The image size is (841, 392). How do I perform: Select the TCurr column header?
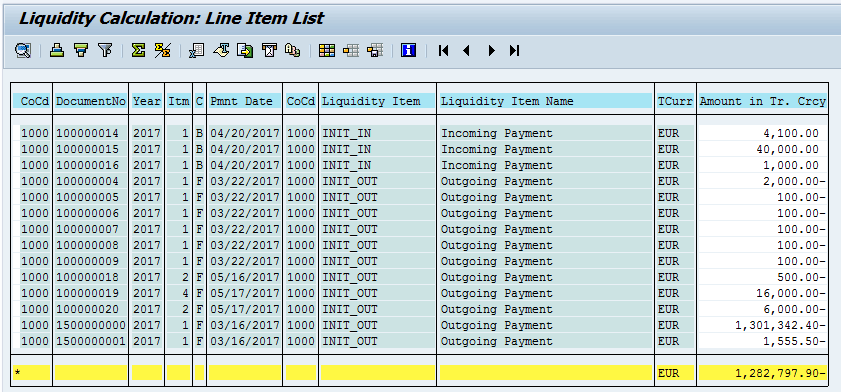pyautogui.click(x=675, y=101)
